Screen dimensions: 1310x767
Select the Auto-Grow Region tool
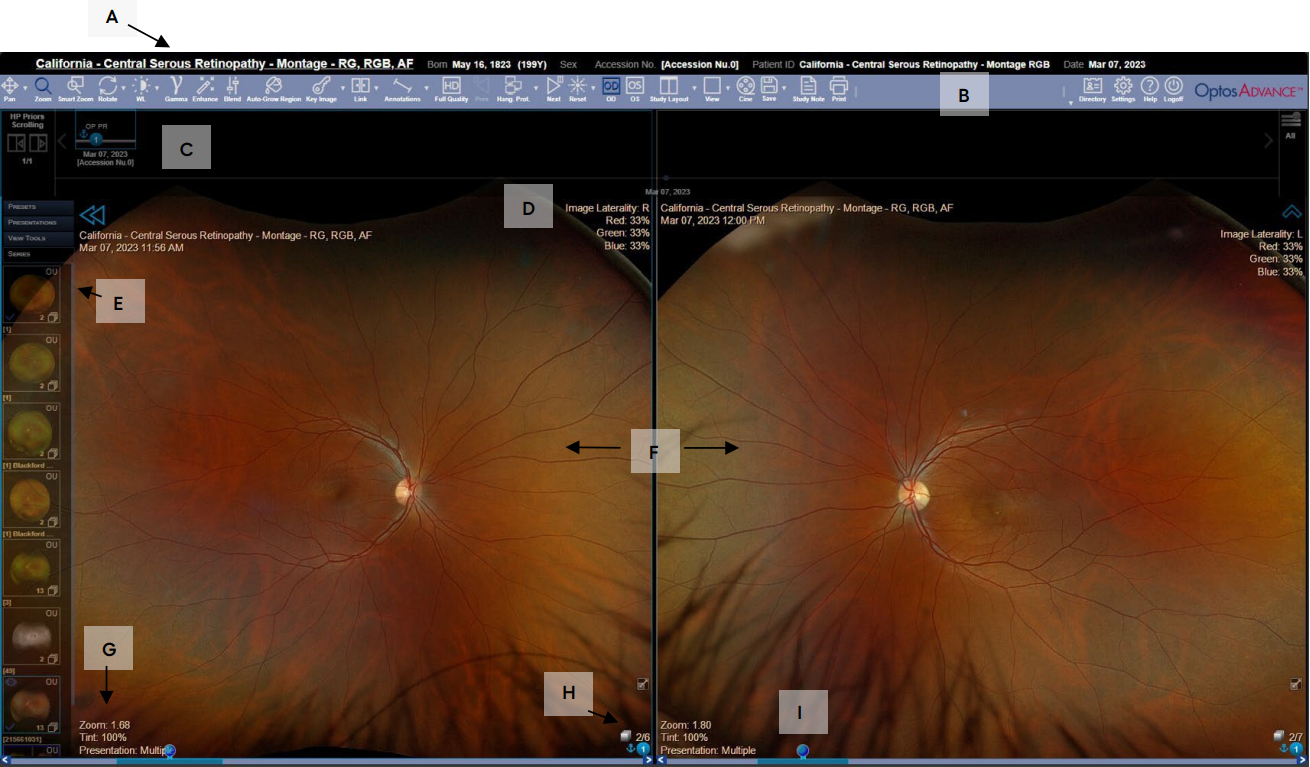[274, 87]
